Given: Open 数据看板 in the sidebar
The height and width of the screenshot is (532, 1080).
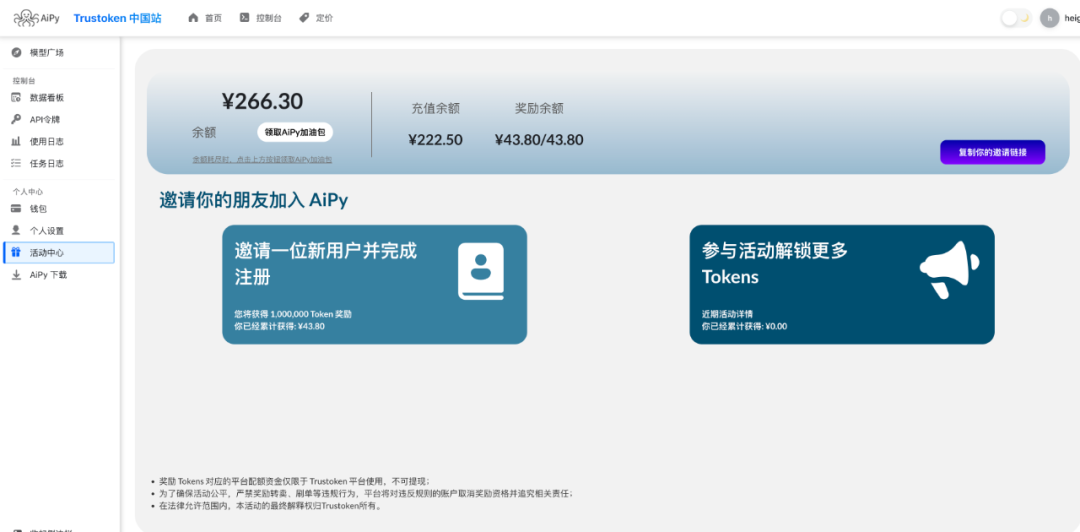Looking at the screenshot, I should (47, 98).
